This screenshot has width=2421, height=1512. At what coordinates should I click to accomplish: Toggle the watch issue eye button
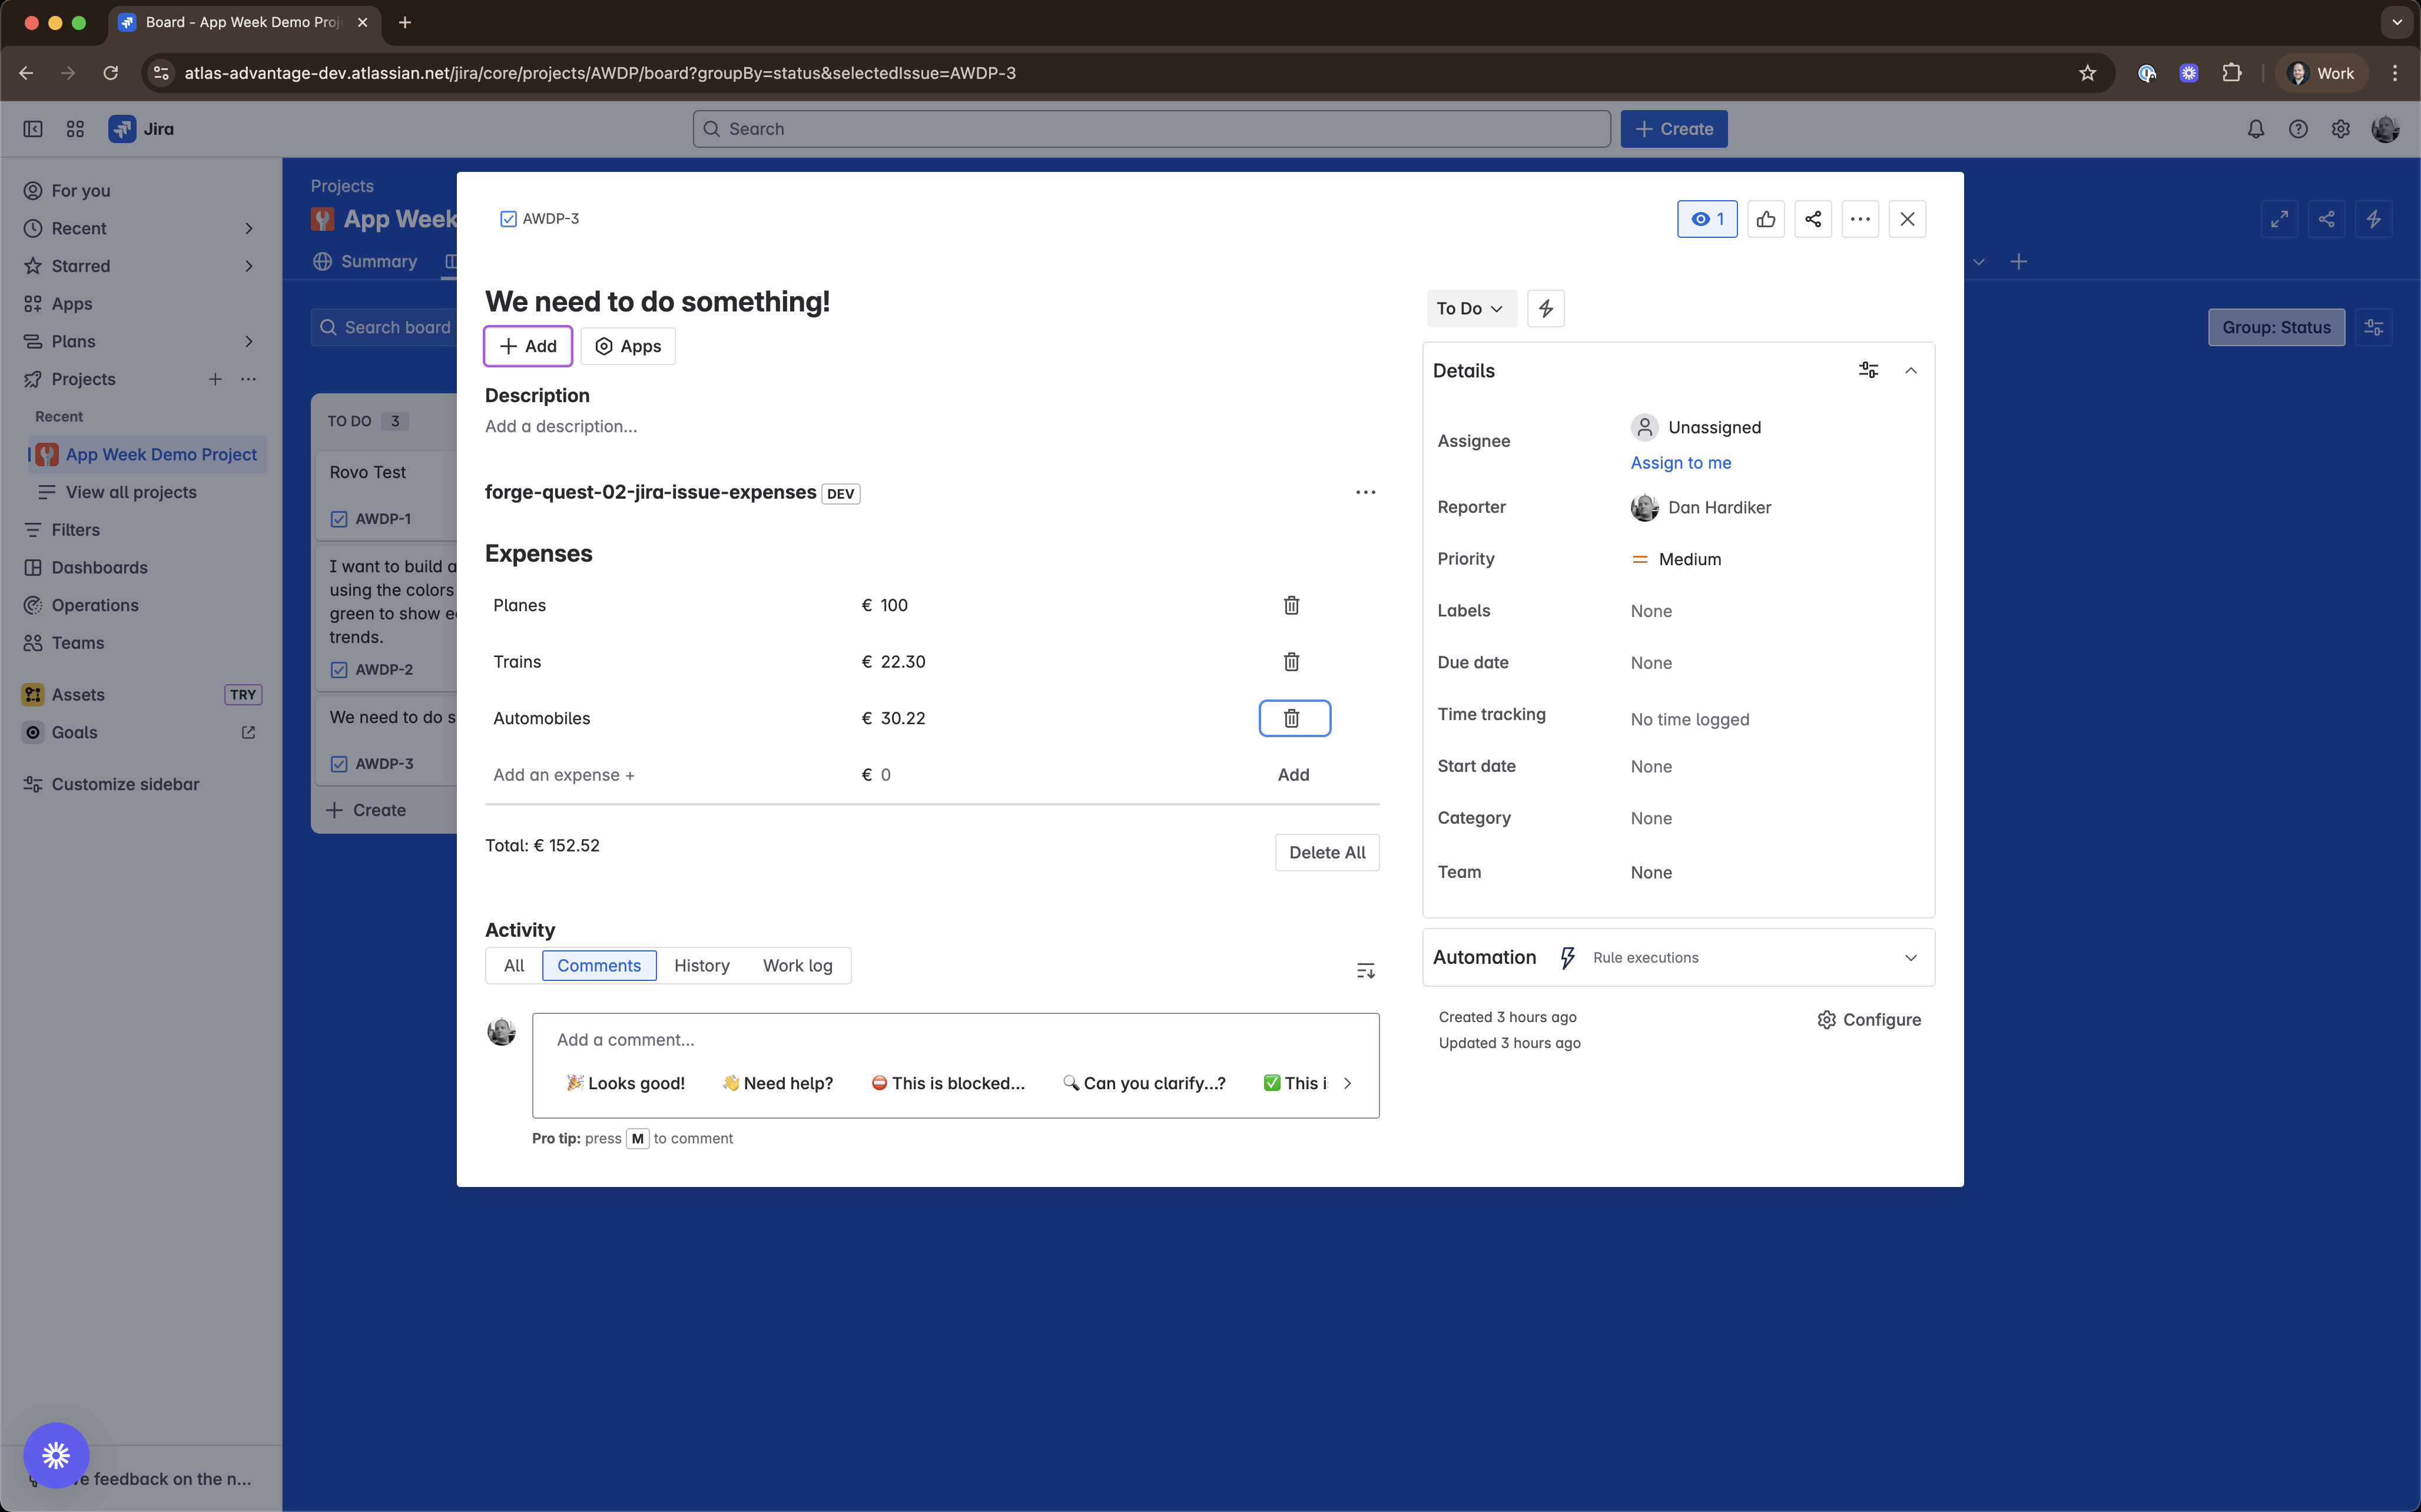(x=1707, y=219)
